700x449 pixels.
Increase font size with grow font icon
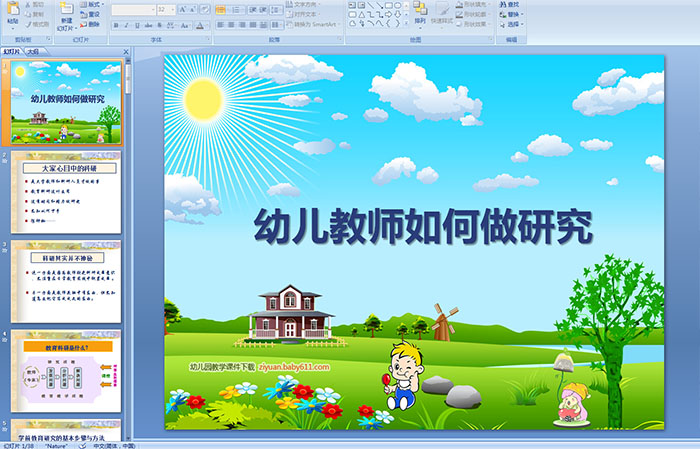pos(183,9)
